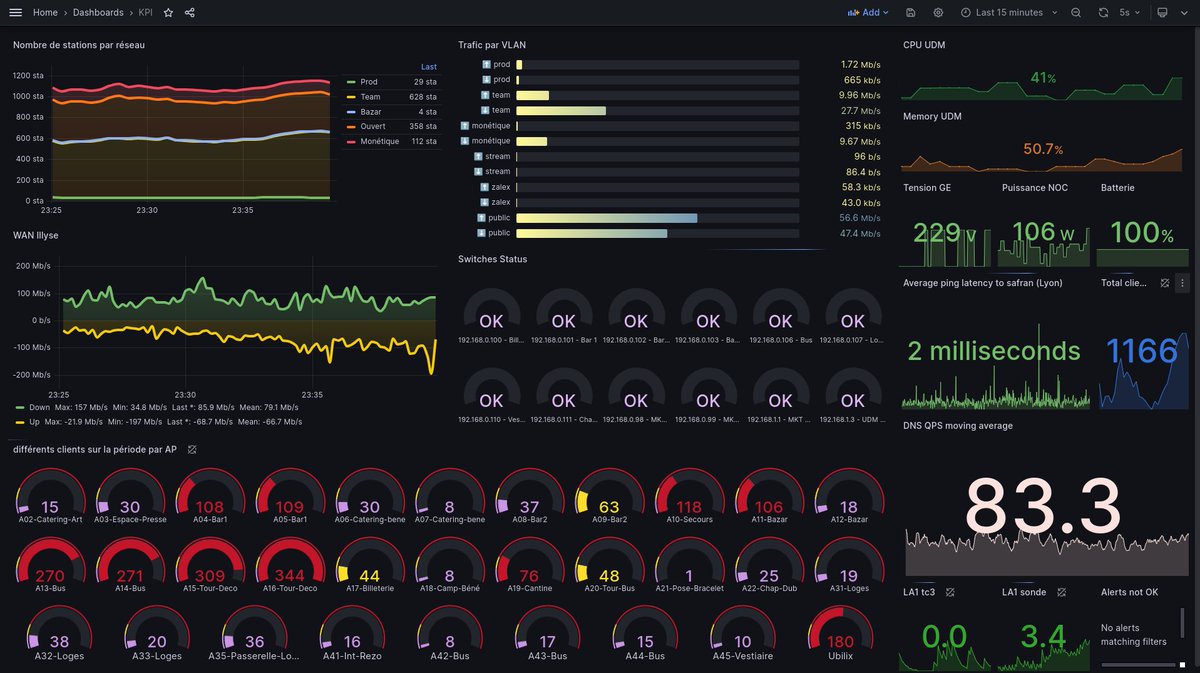Click the DNS QPS moving average title
Viewport: 1200px width, 673px height.
point(958,426)
